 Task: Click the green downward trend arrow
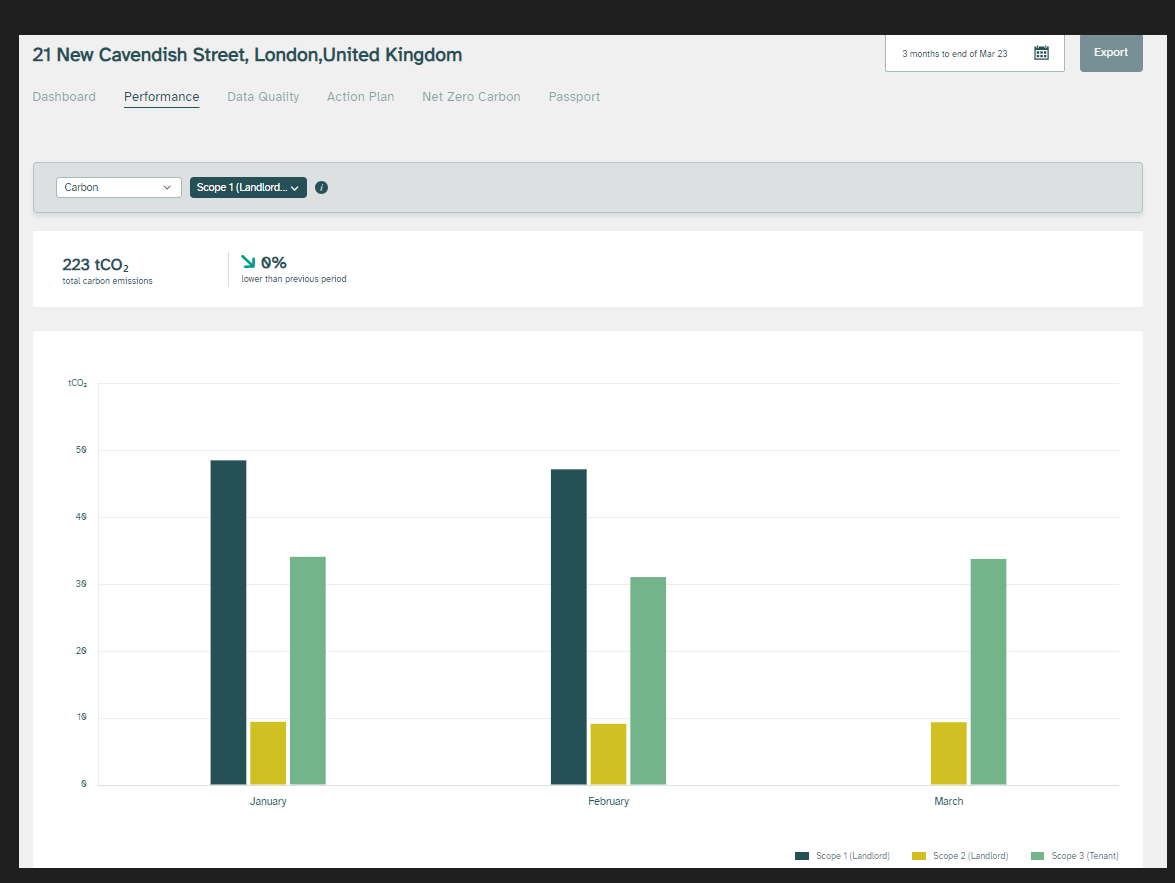tap(249, 262)
